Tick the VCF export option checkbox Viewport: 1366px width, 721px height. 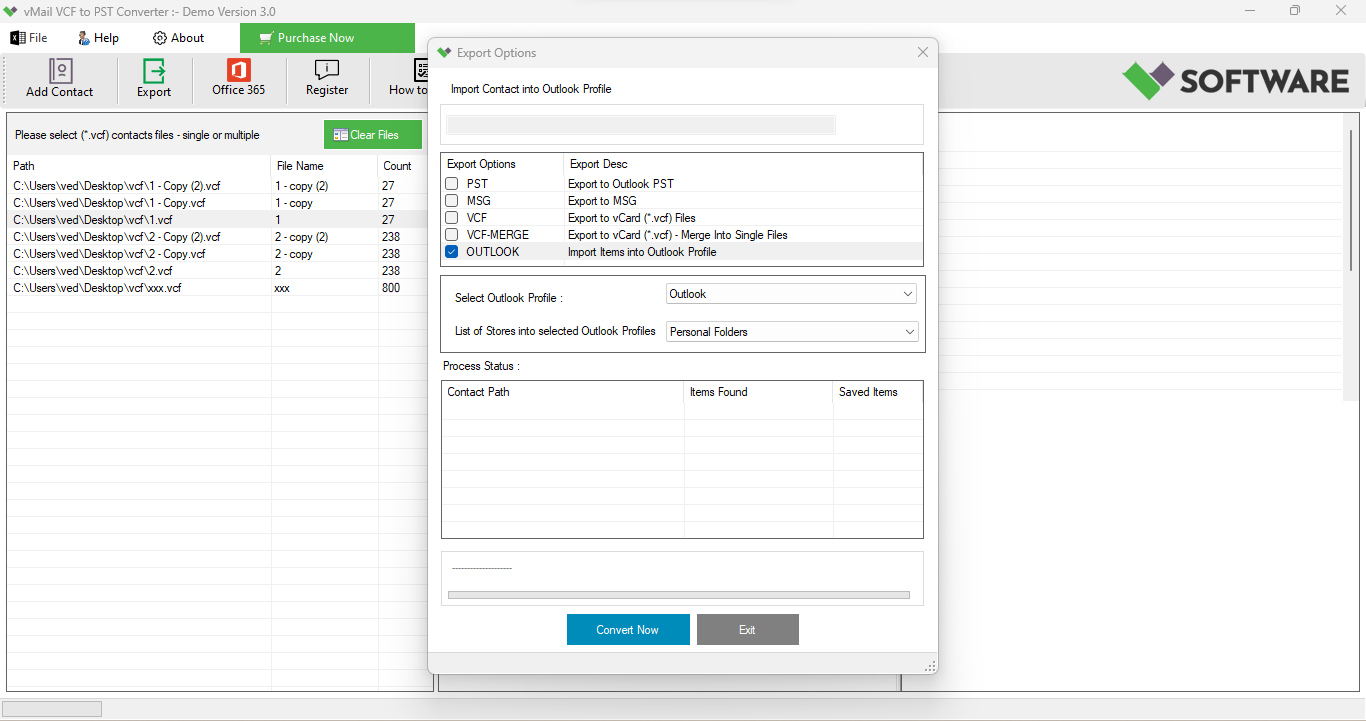coord(452,218)
